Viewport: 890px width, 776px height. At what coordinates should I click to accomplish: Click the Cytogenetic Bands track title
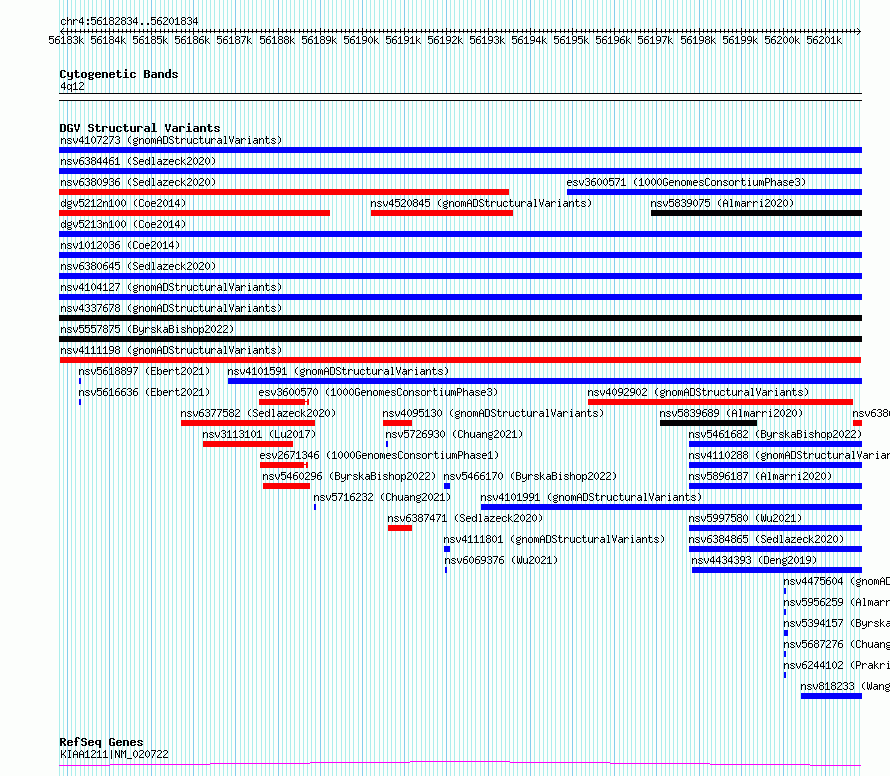(119, 74)
